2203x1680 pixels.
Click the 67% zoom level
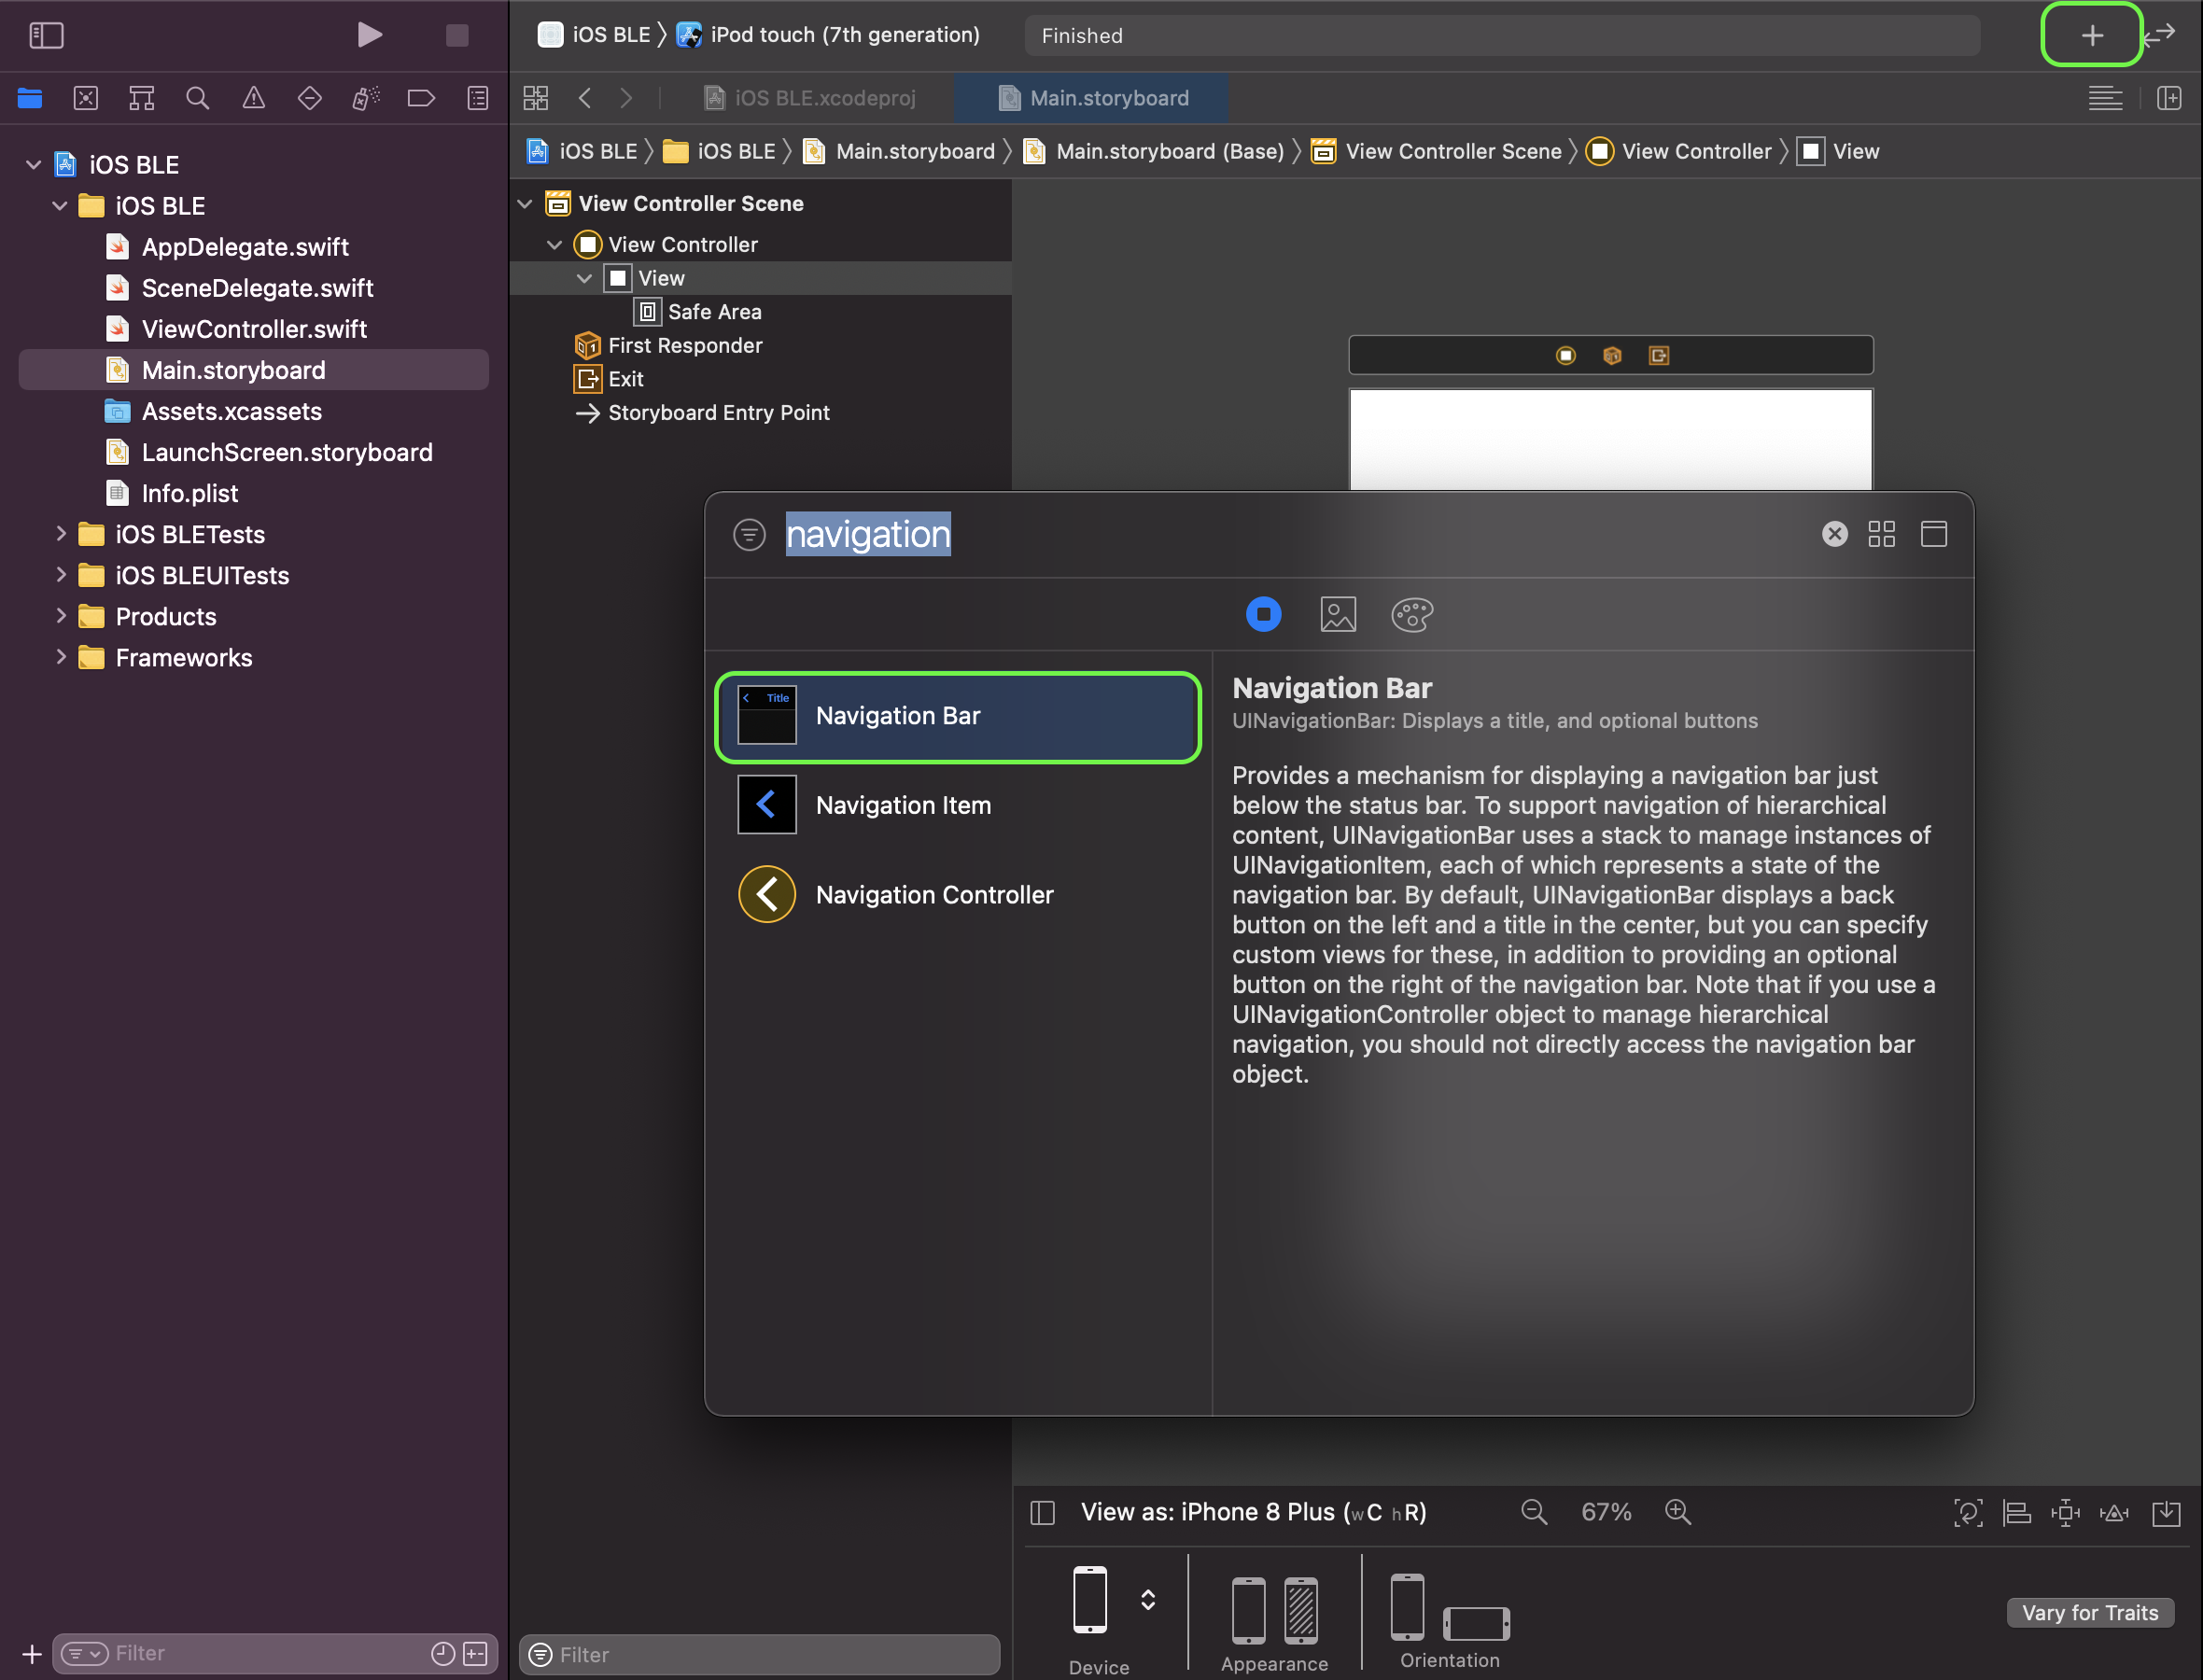tap(1606, 1512)
